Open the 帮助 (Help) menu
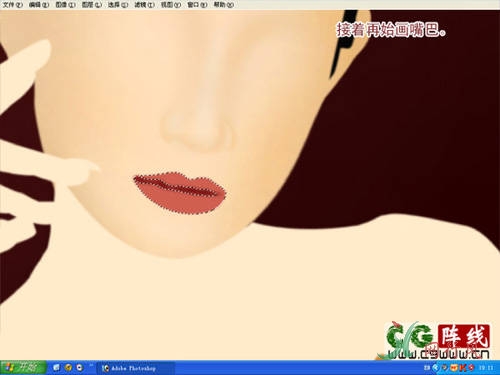This screenshot has height=375, width=500. pos(223,5)
